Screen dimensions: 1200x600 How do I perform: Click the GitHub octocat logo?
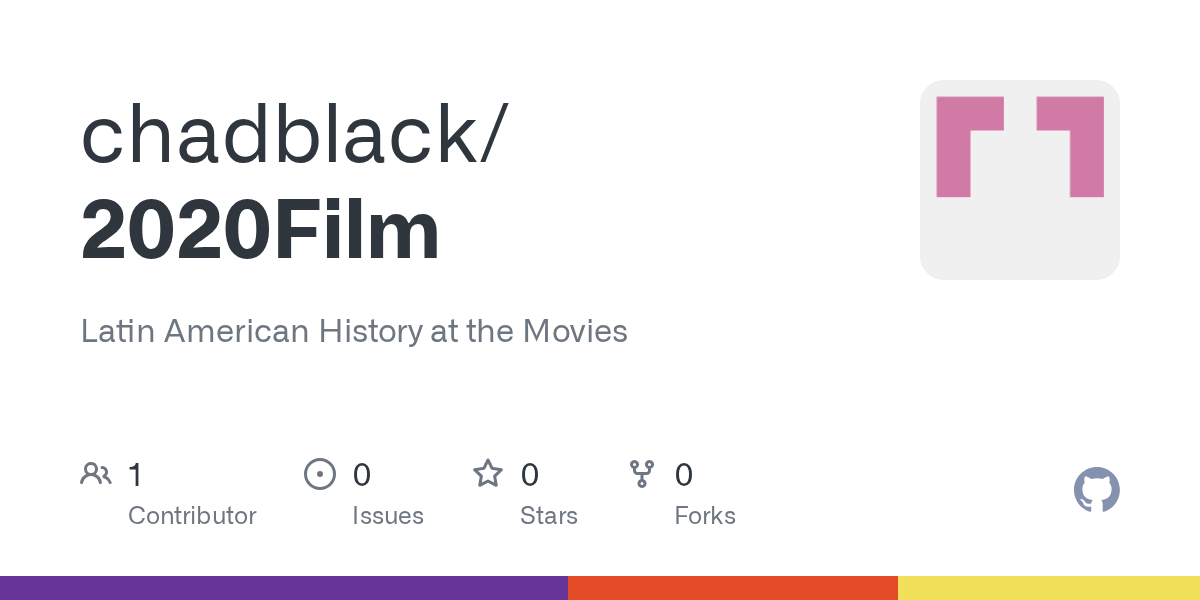[1096, 490]
